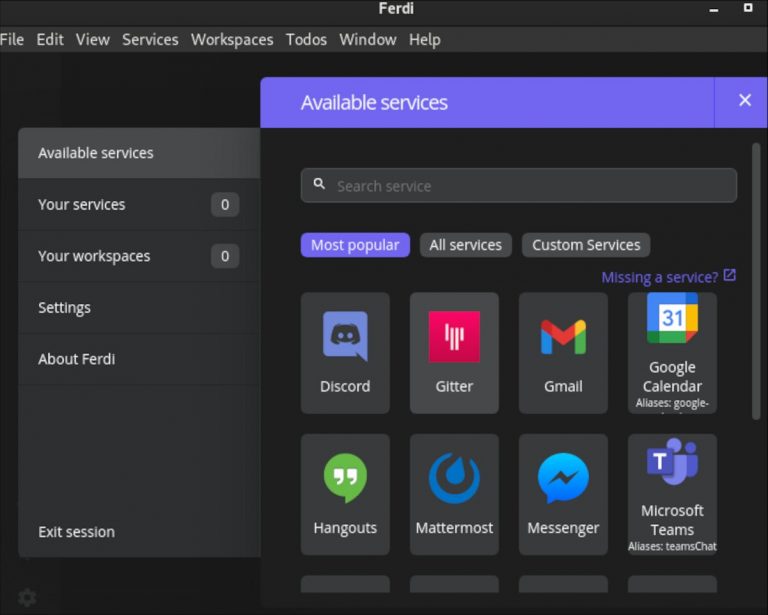Show the Most popular services filter

[x=355, y=245]
